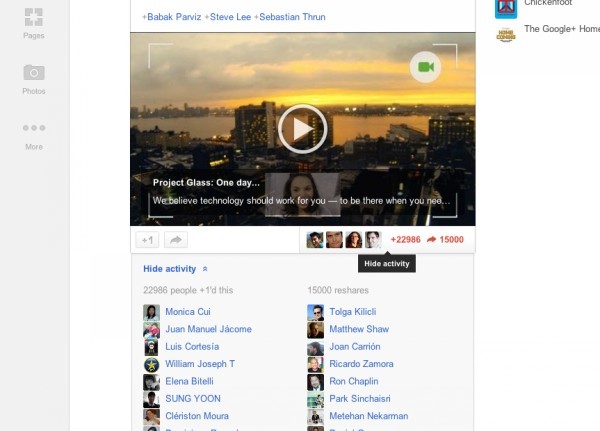This screenshot has height=431, width=600.
Task: Open Cláriston Moura's profile
Action: click(x=197, y=416)
